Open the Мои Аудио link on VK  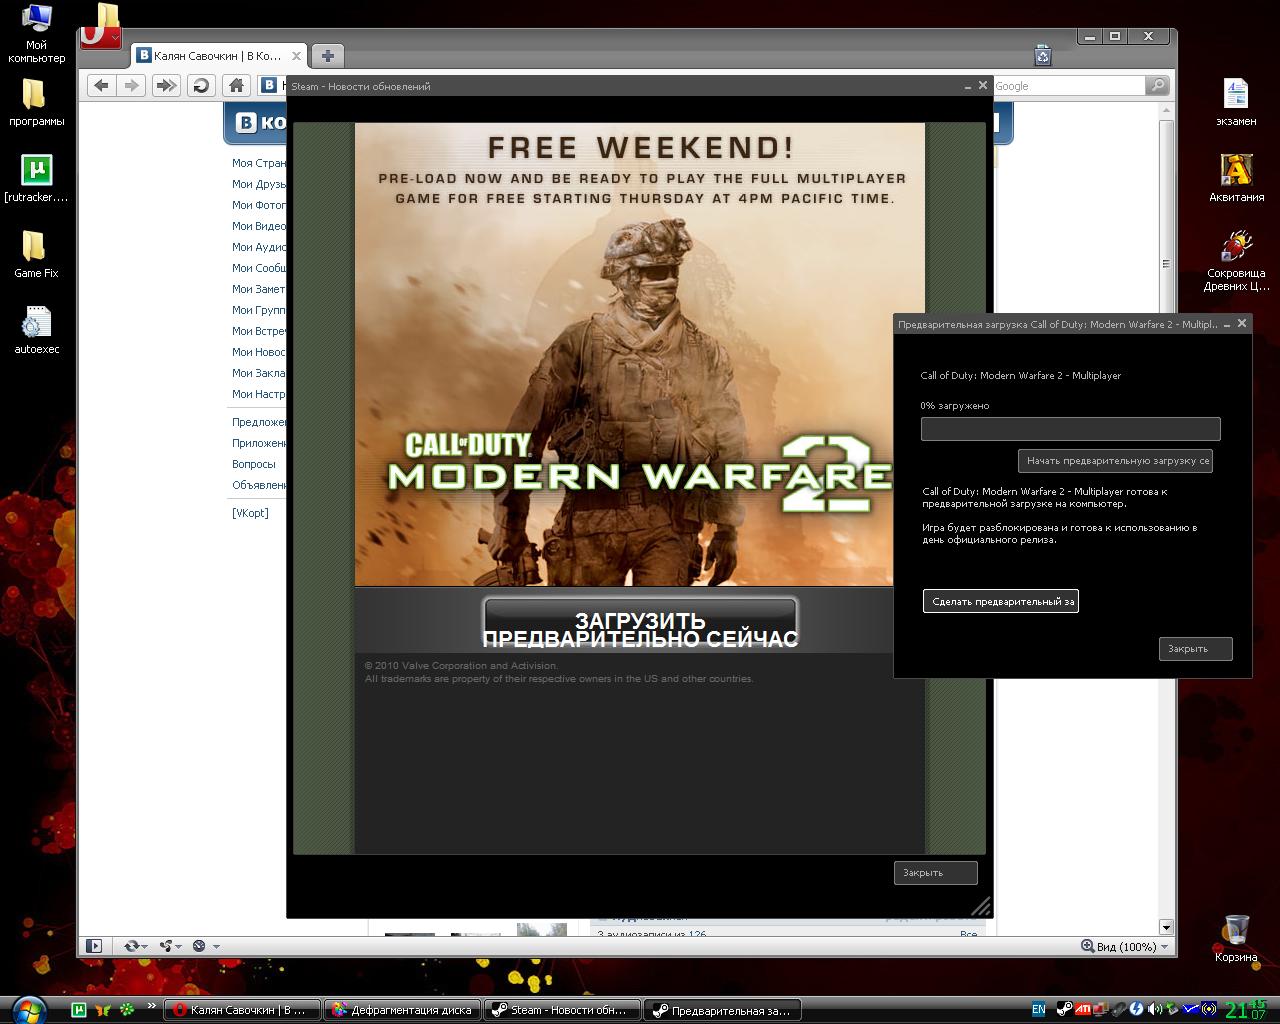tap(259, 247)
